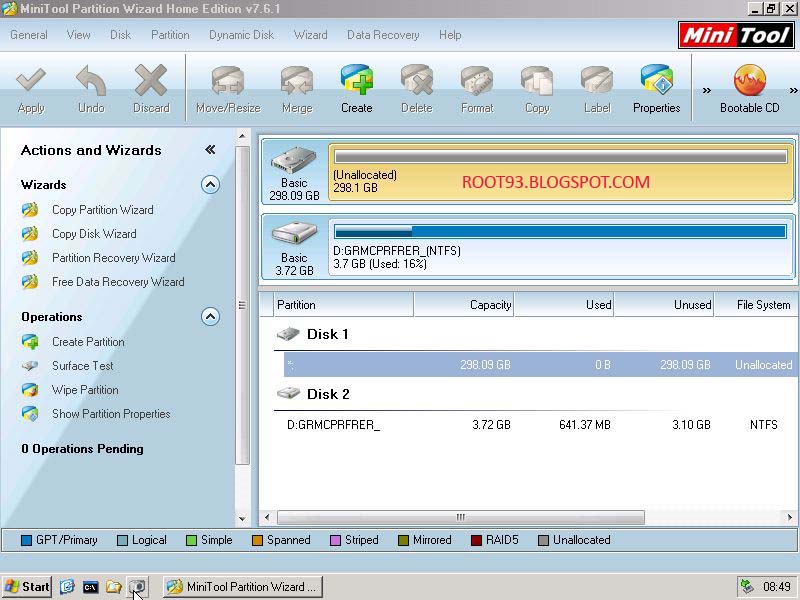Click the Discard X toolbar icon
Screen dimensions: 800x600
(x=151, y=81)
